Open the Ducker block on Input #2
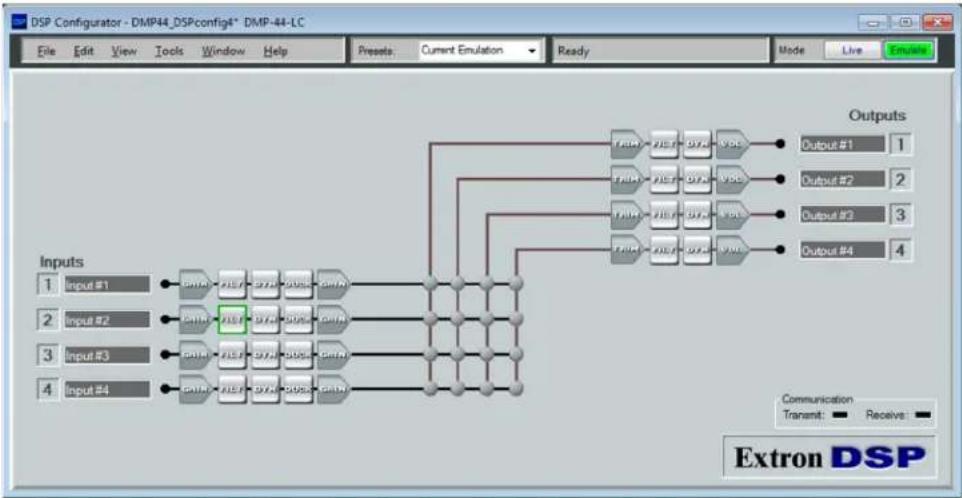Screen dimensions: 962x498 pyautogui.click(x=298, y=320)
